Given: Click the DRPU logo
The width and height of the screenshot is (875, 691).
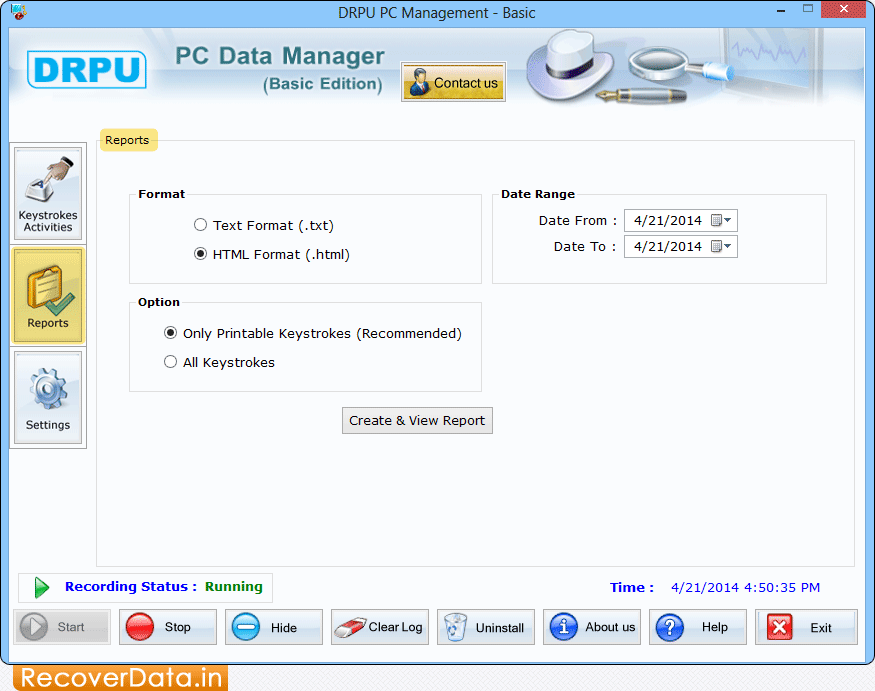Looking at the screenshot, I should [x=87, y=70].
